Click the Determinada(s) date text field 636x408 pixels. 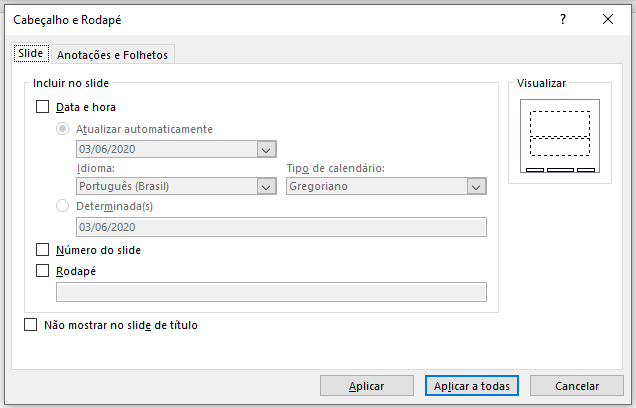click(x=281, y=227)
